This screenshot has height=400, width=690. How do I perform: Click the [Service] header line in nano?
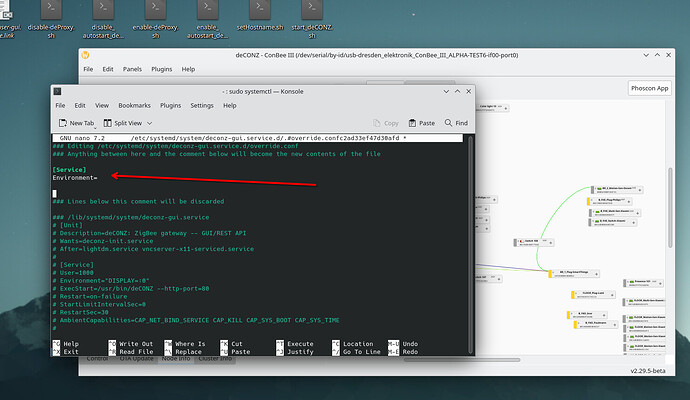[x=69, y=170]
